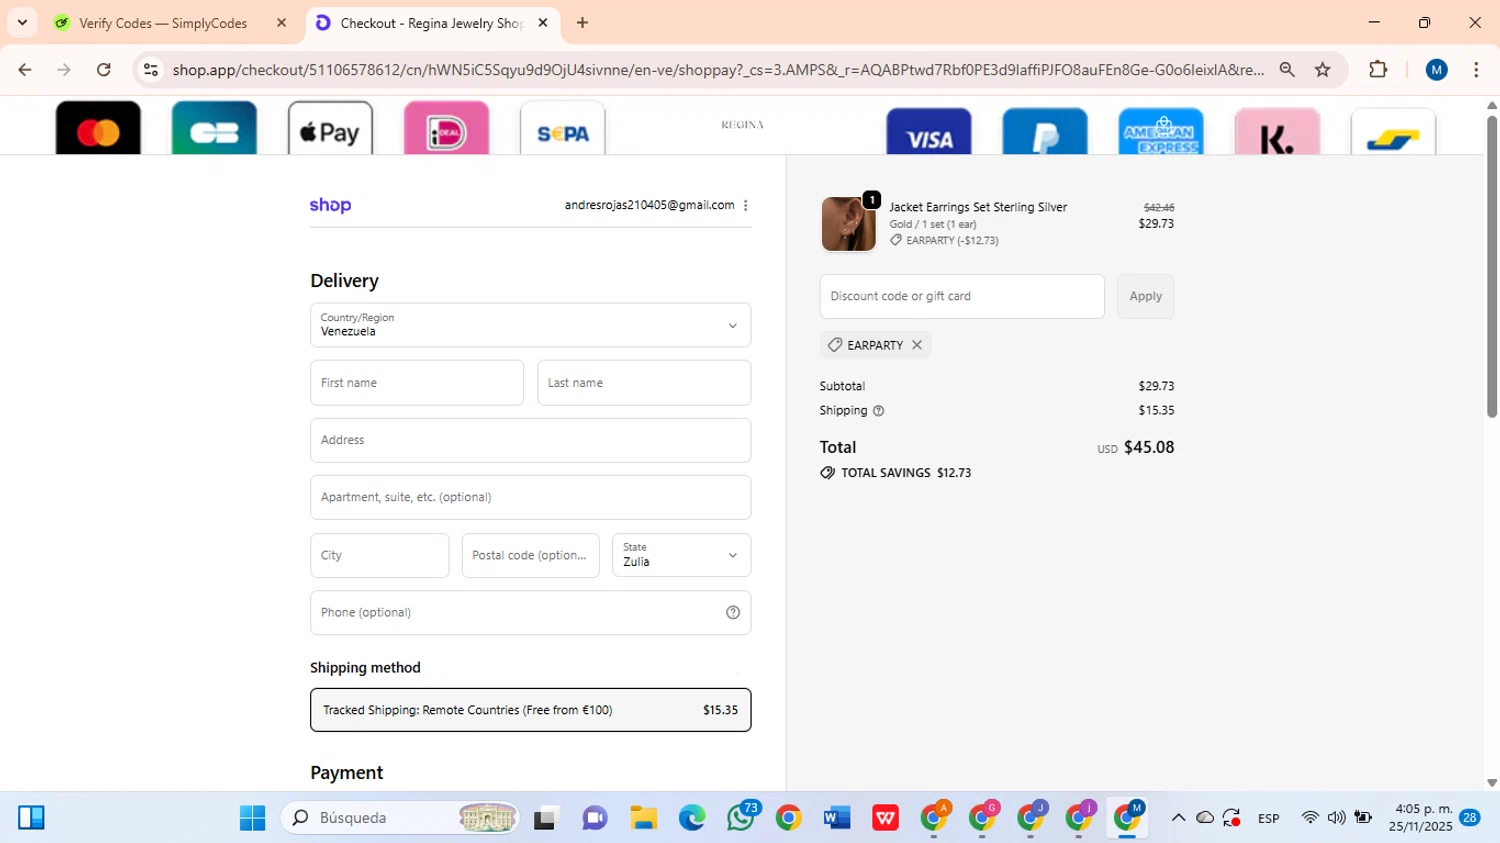The width and height of the screenshot is (1500, 843).
Task: Click the PayPal payment icon
Action: point(1045,131)
